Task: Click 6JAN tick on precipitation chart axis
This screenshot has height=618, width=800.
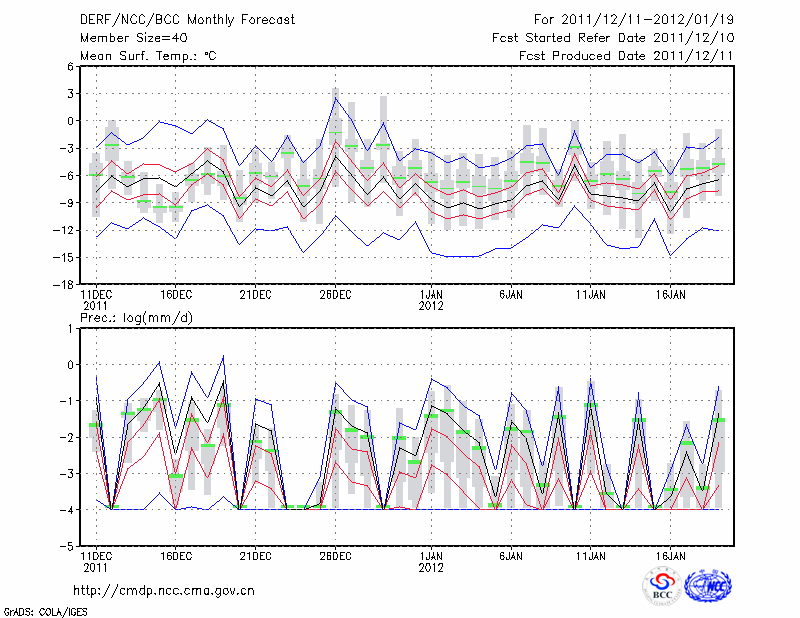Action: click(x=511, y=554)
